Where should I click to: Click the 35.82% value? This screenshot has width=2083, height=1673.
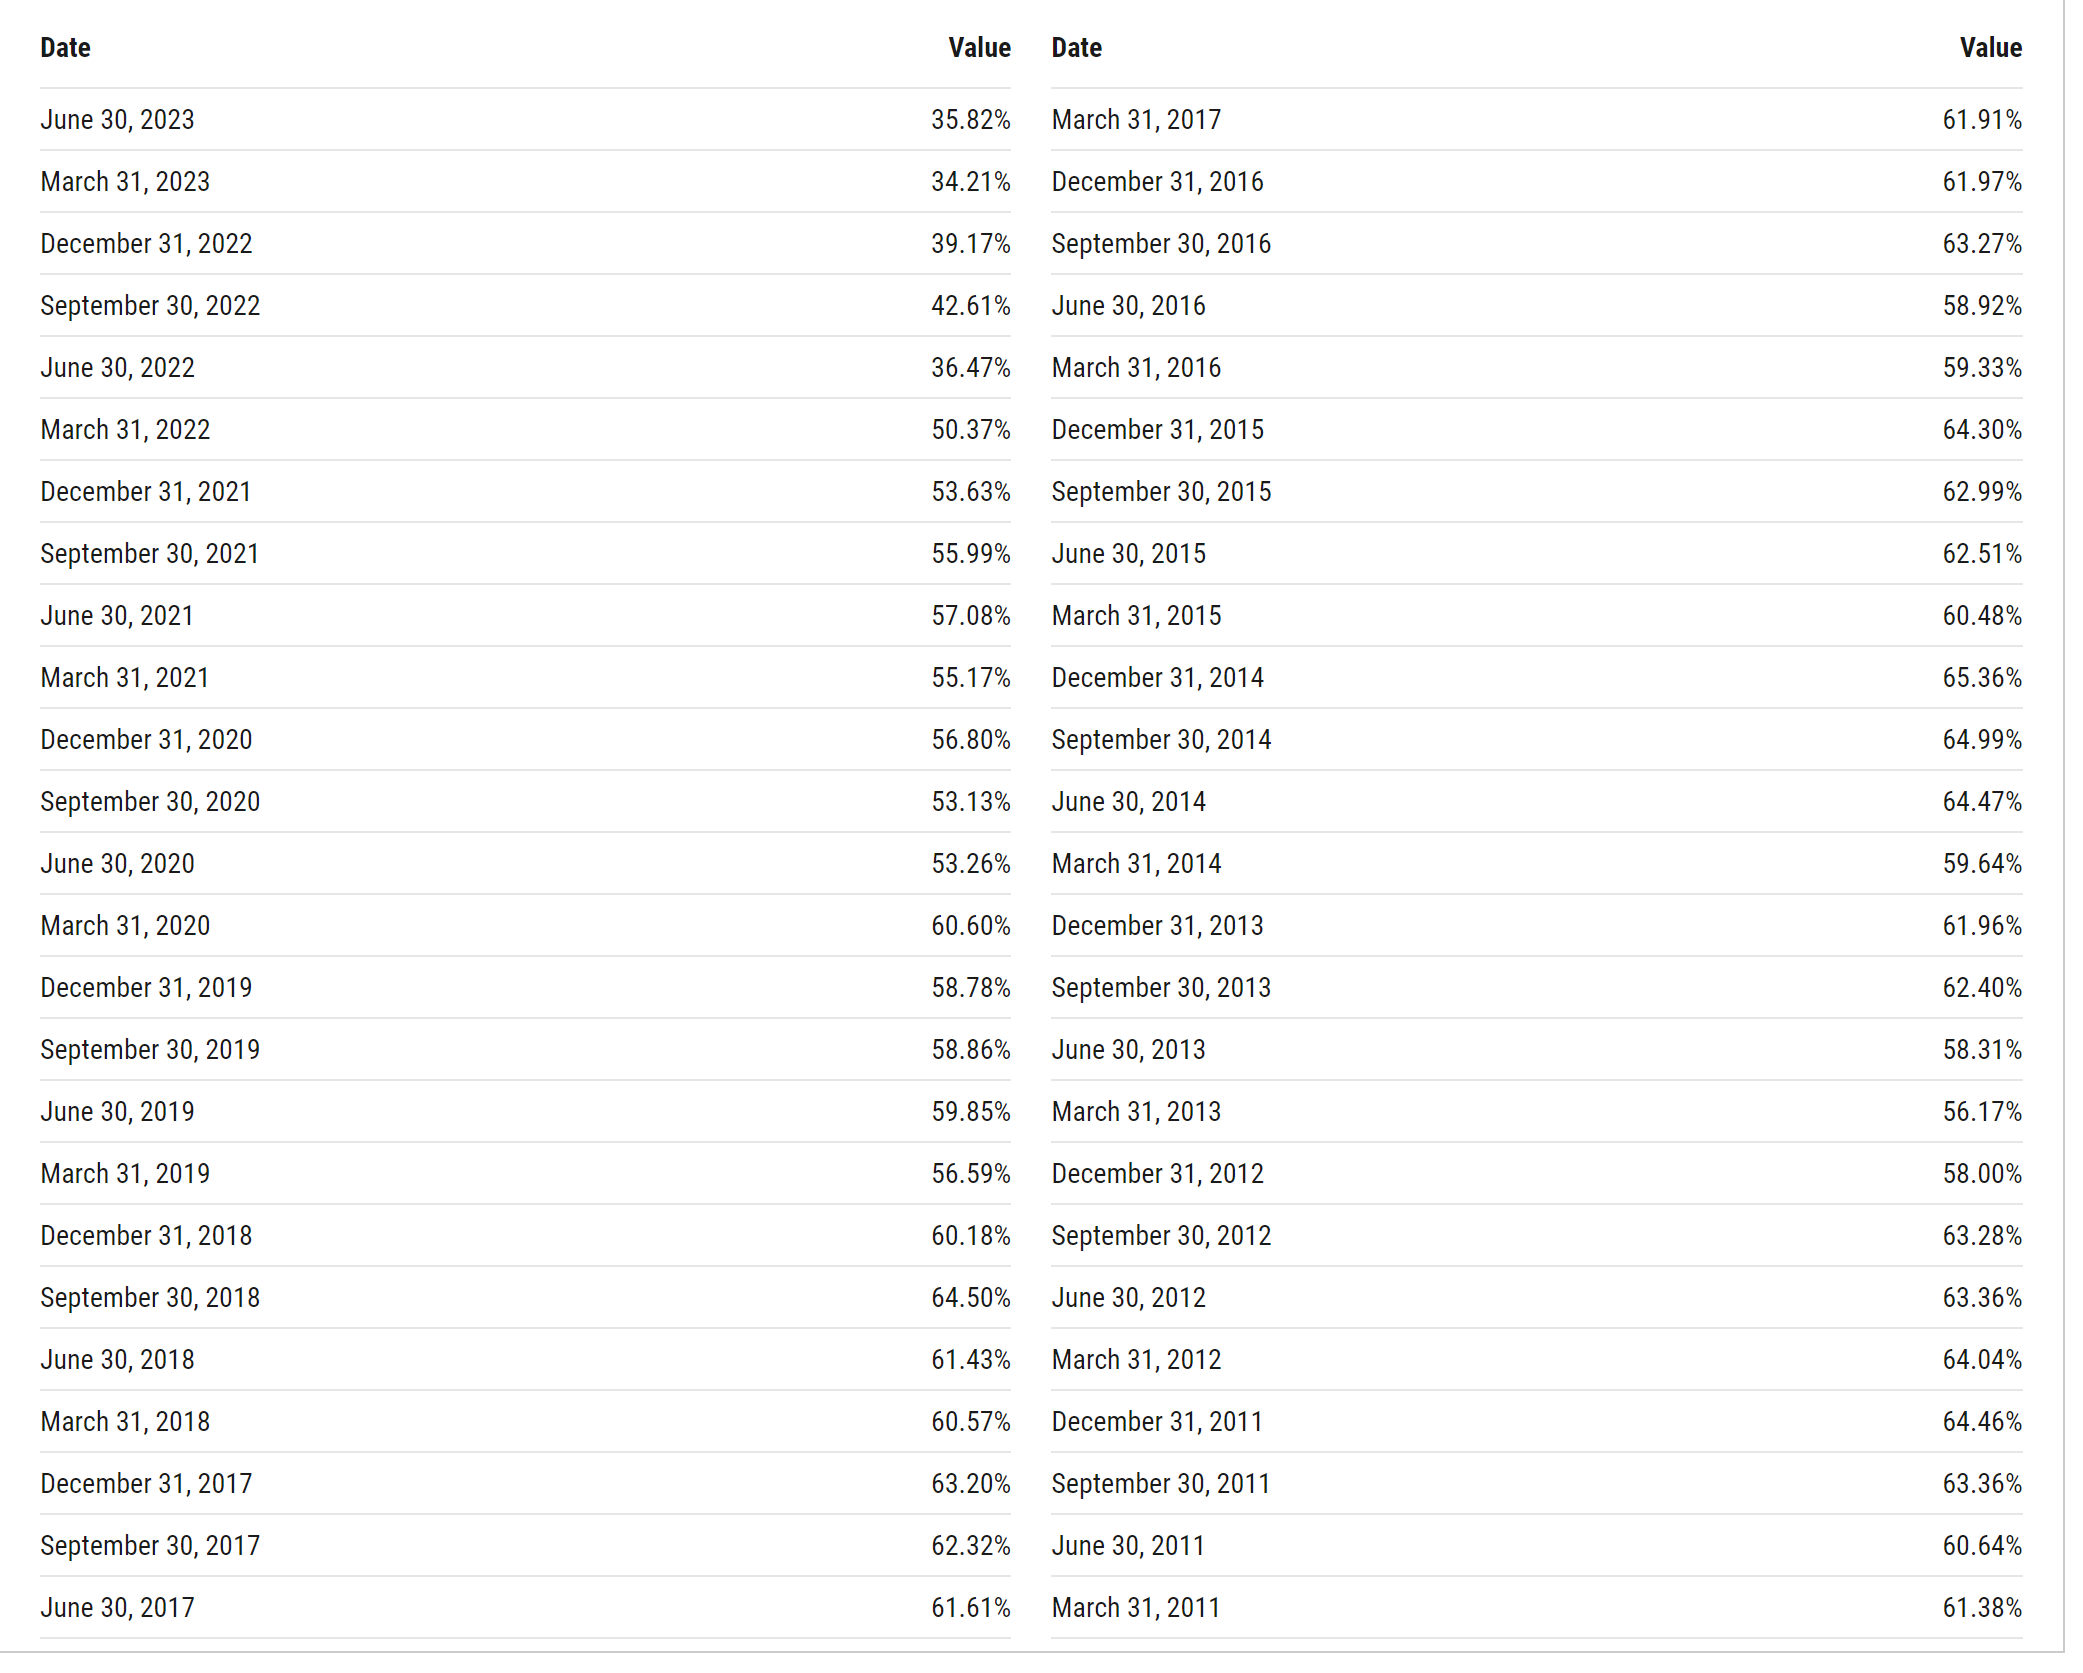point(970,120)
